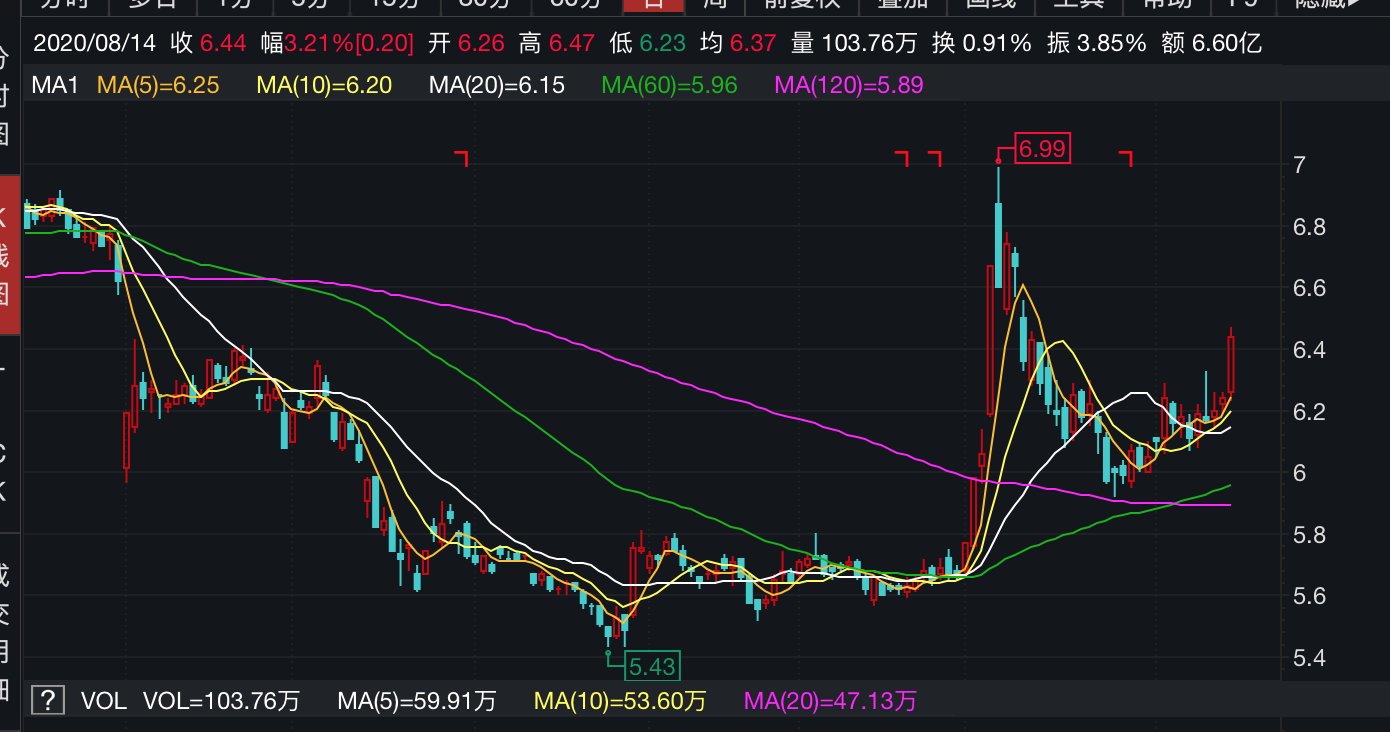The width and height of the screenshot is (1390, 732).
Task: Click the 5.6 price axis label
Action: (1308, 596)
